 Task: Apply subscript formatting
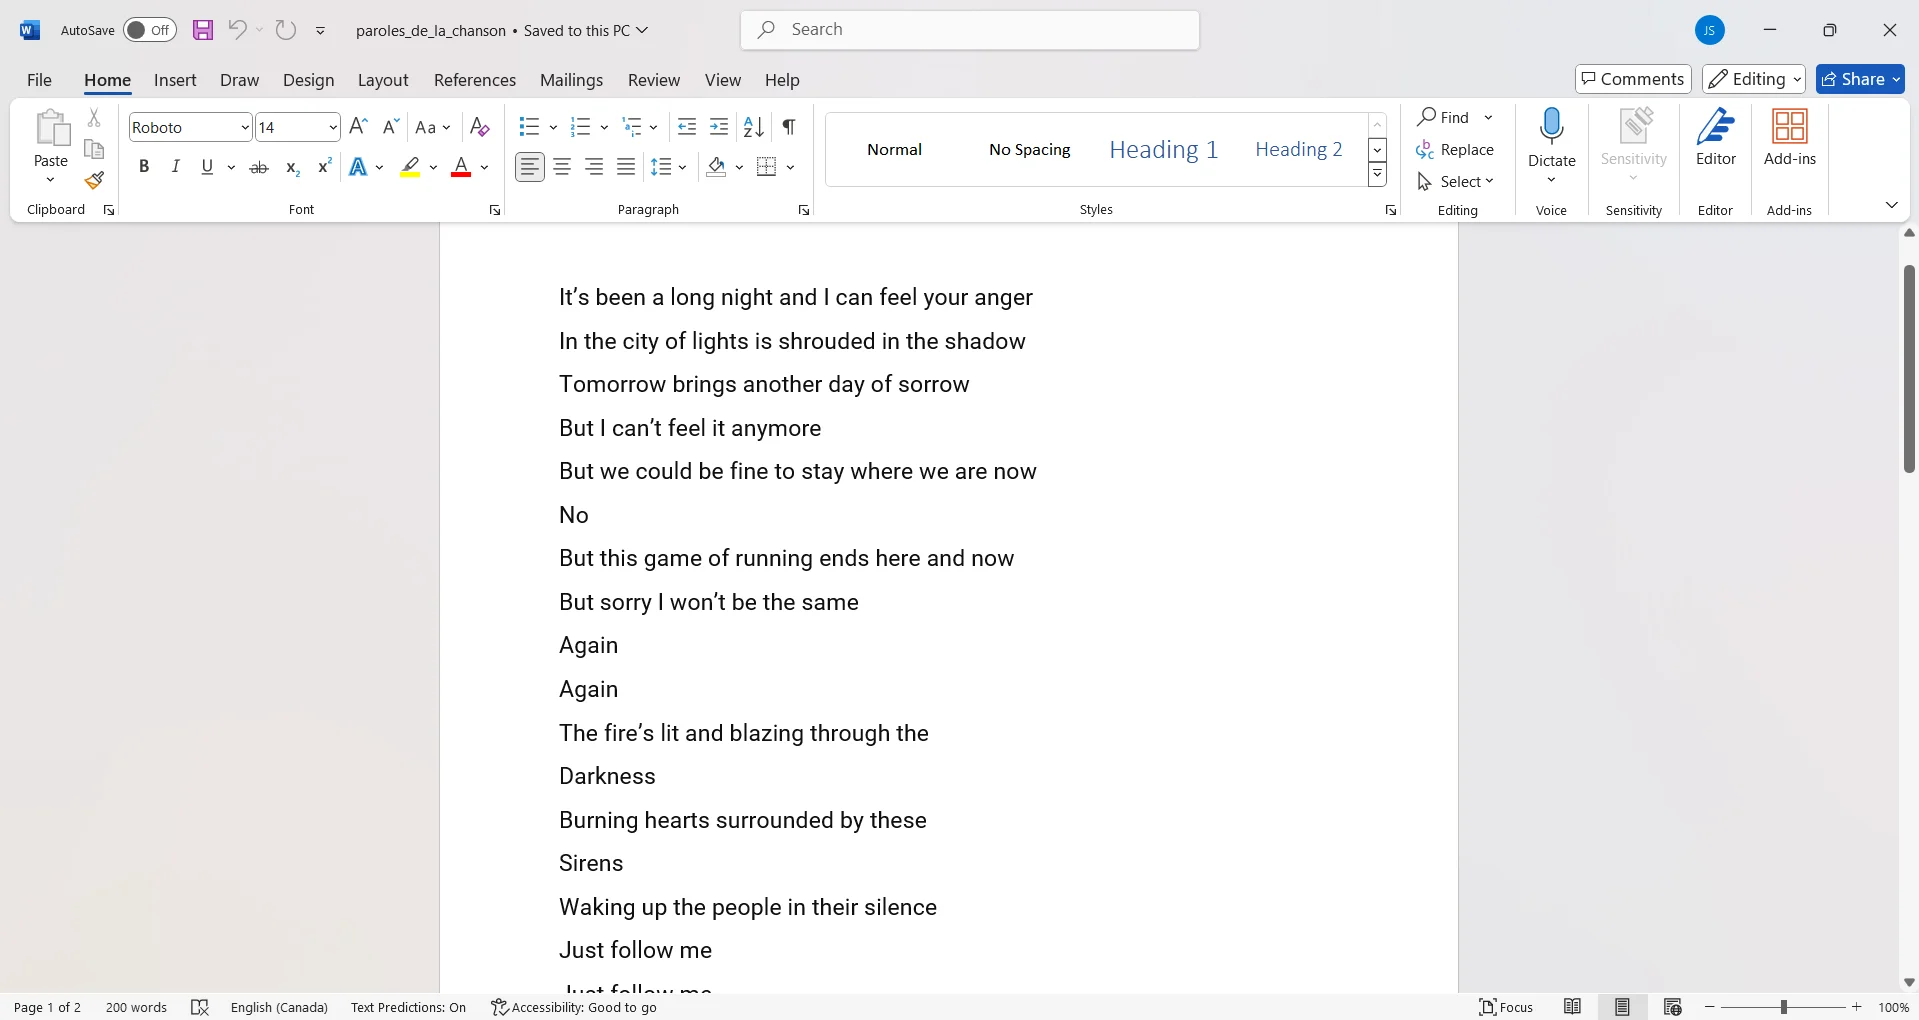[x=292, y=167]
